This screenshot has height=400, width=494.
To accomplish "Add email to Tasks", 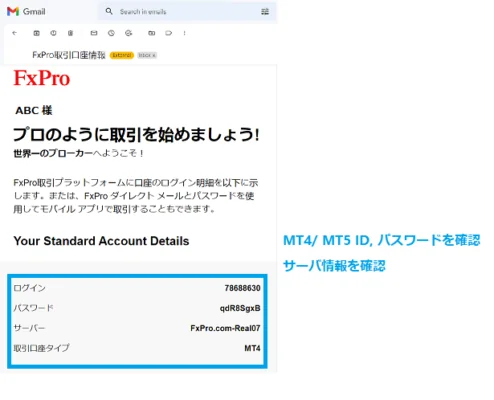I will click(x=128, y=33).
